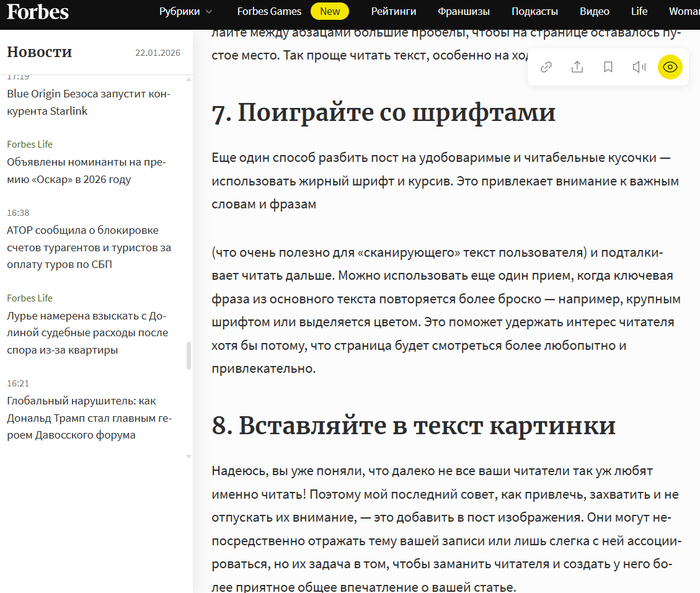Open the Life section
Image resolution: width=700 pixels, height=593 pixels.
(x=639, y=12)
